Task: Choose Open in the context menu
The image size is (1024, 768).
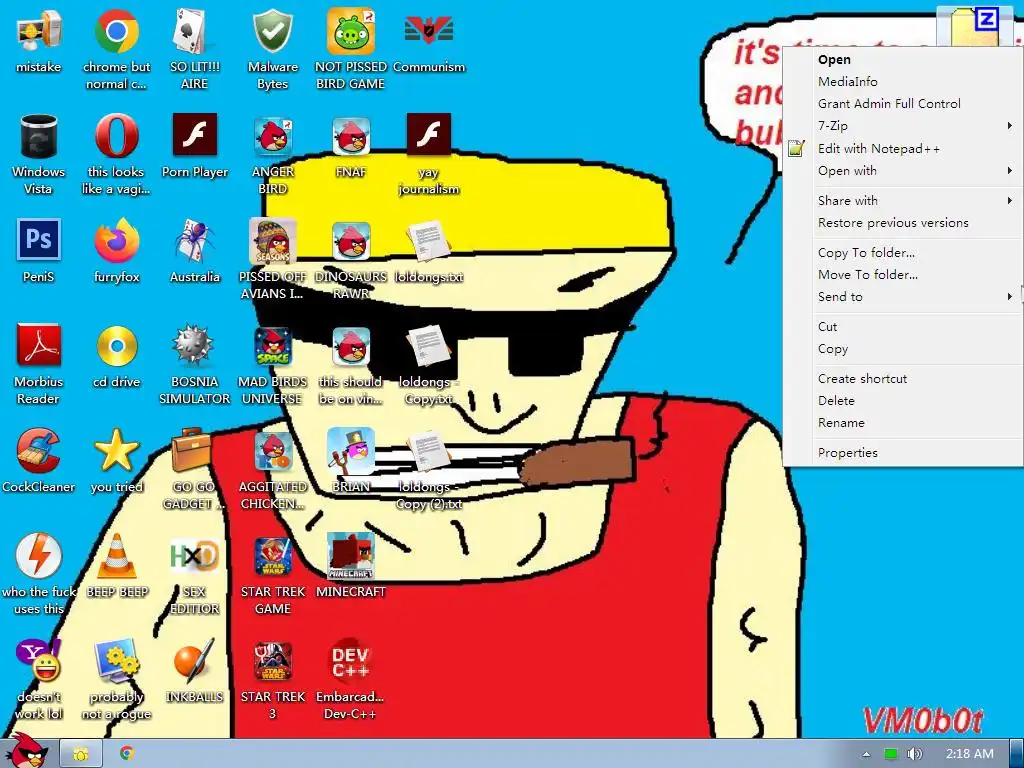Action: 903,59
